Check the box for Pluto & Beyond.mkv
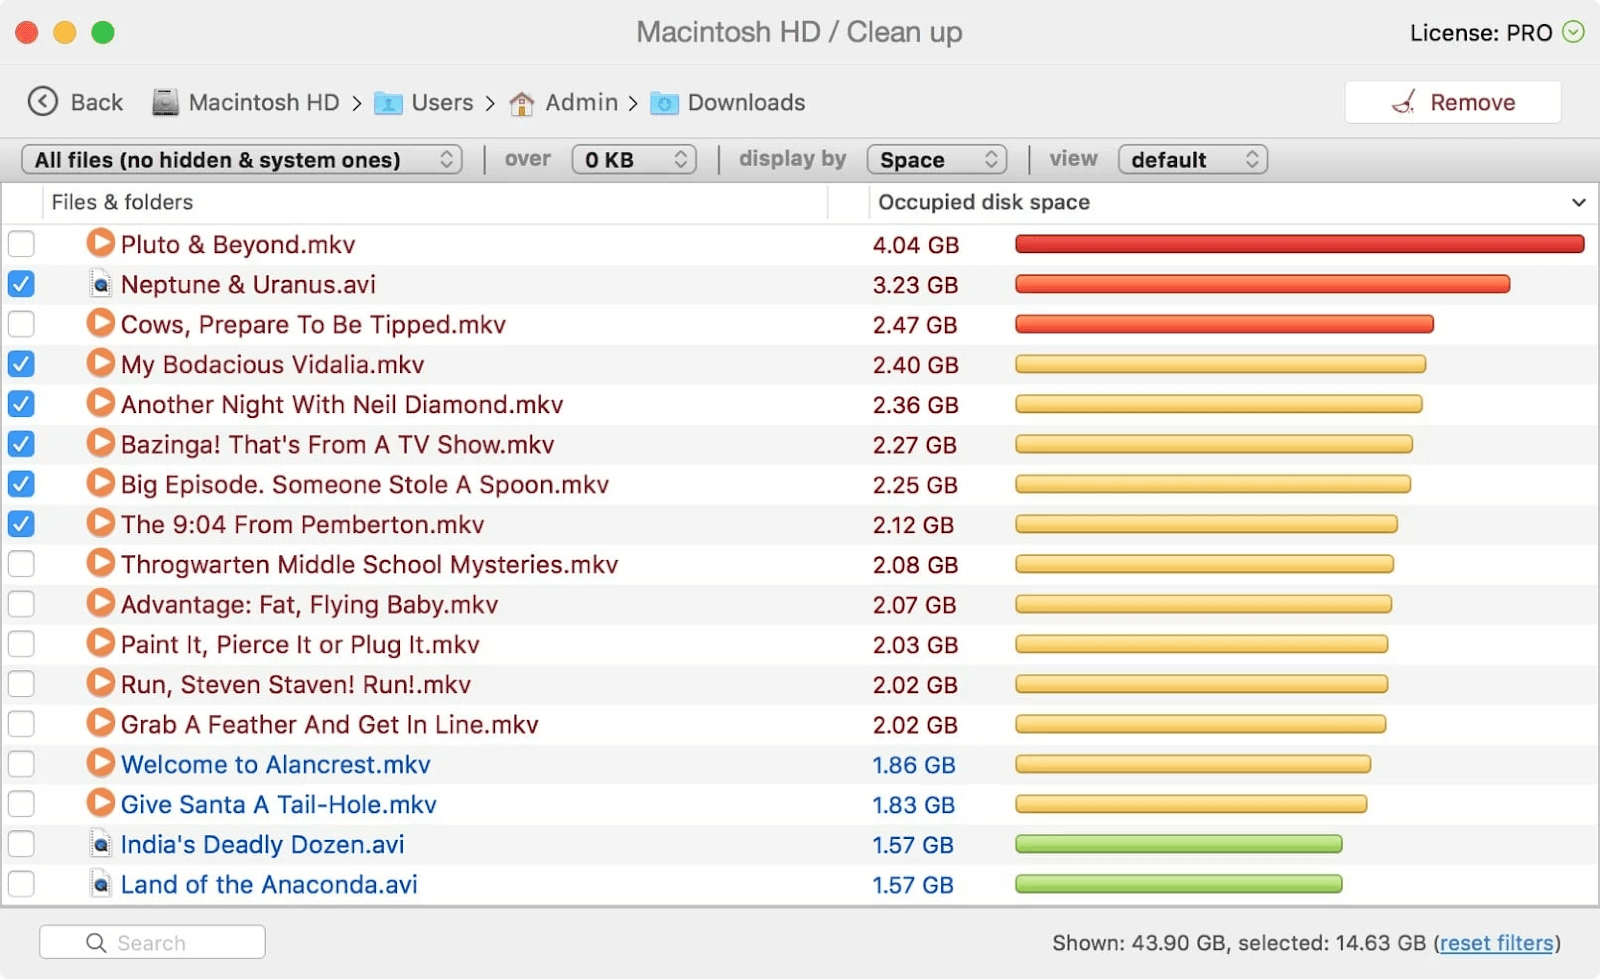The height and width of the screenshot is (979, 1600). (x=21, y=244)
